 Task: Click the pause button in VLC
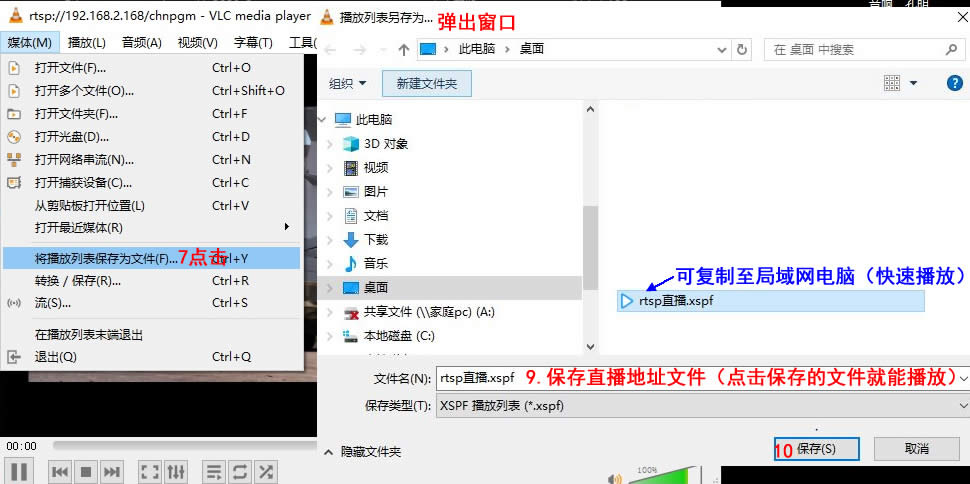[x=19, y=472]
